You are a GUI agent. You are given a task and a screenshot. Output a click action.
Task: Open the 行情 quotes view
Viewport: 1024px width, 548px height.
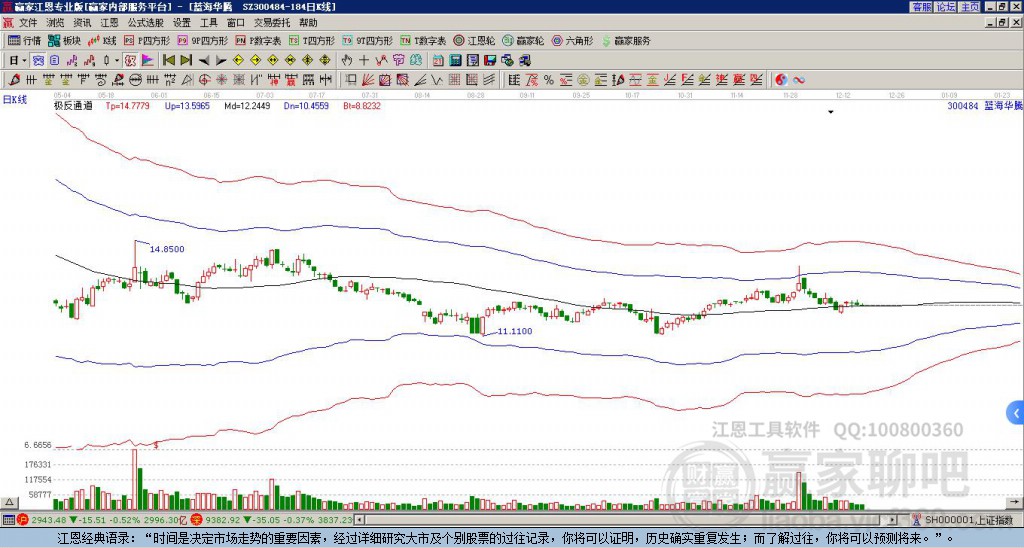[24, 40]
